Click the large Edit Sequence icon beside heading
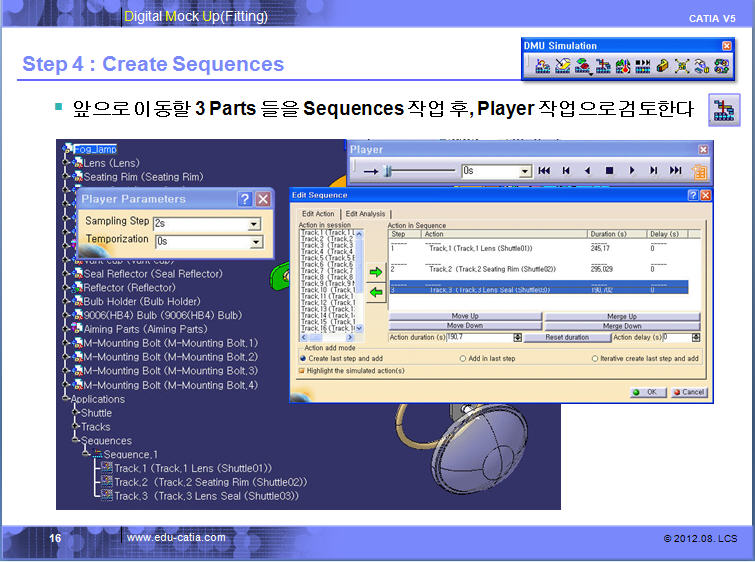This screenshot has width=755, height=562. [x=723, y=111]
